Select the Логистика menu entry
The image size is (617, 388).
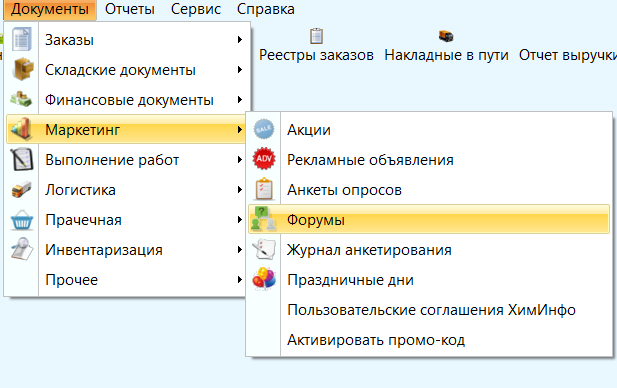126,190
